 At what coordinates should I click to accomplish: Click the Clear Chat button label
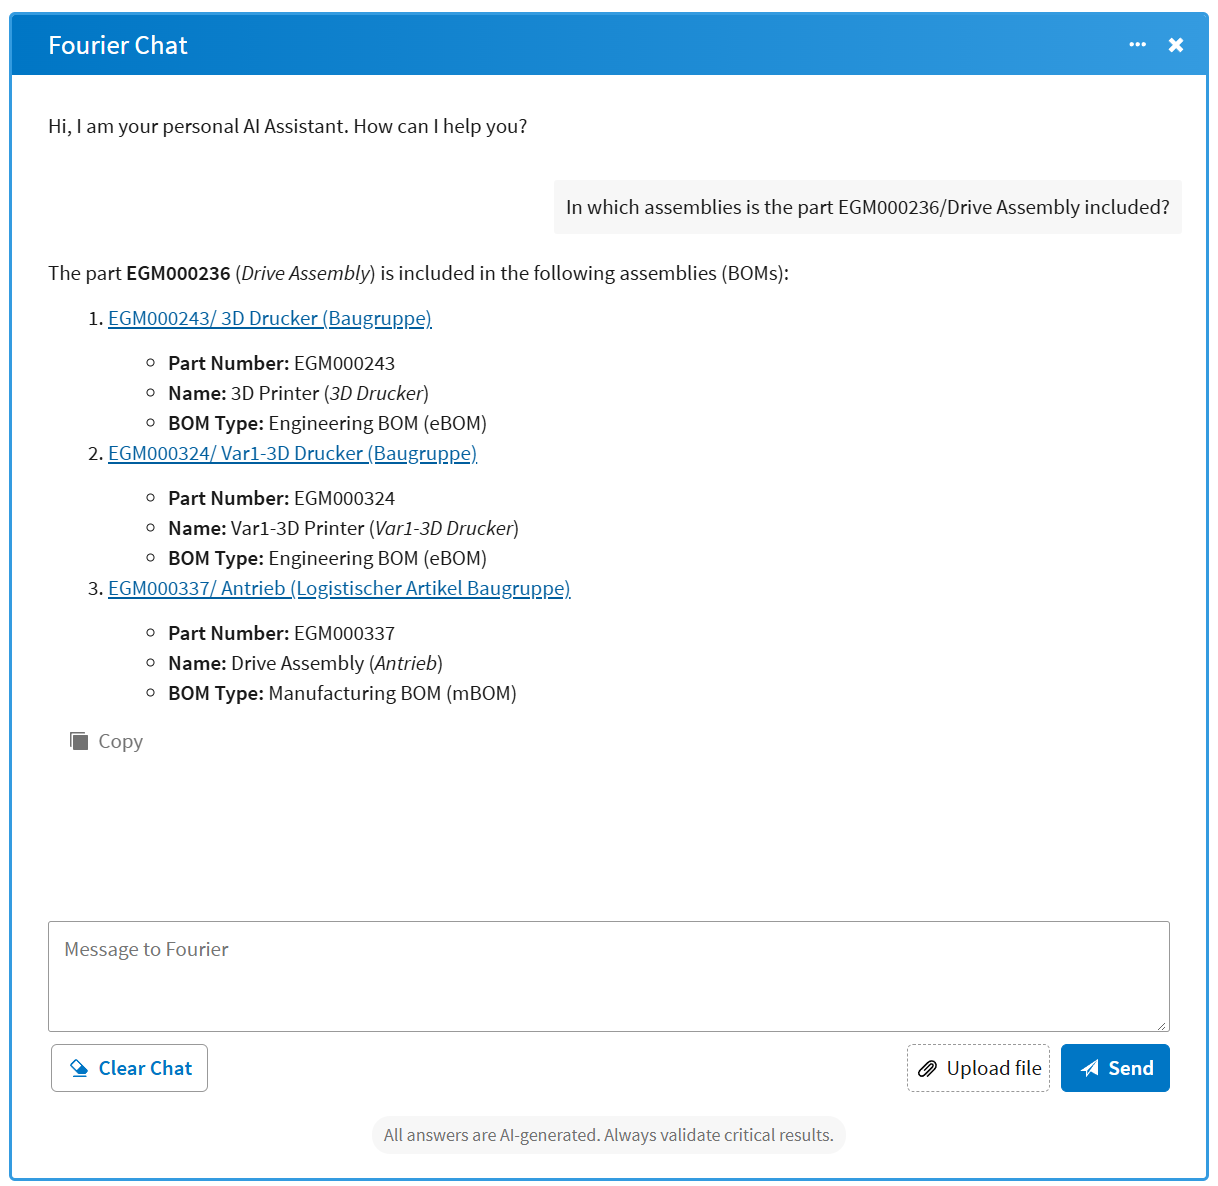tap(145, 1068)
